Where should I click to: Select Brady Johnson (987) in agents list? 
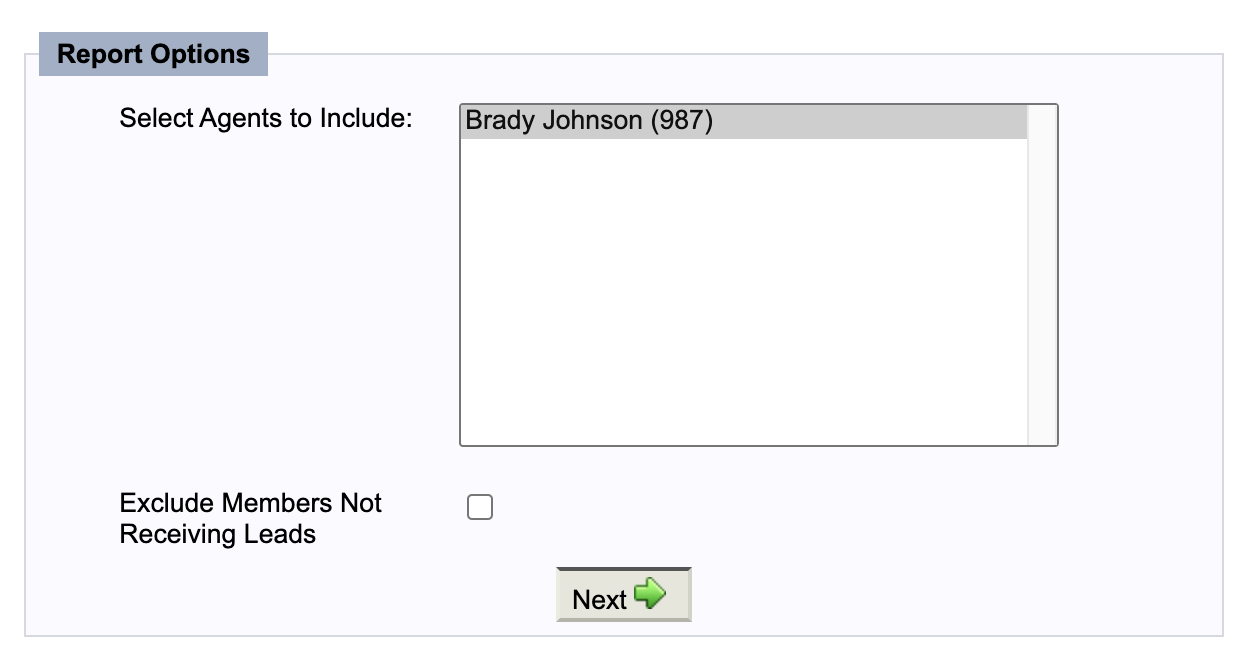click(744, 121)
